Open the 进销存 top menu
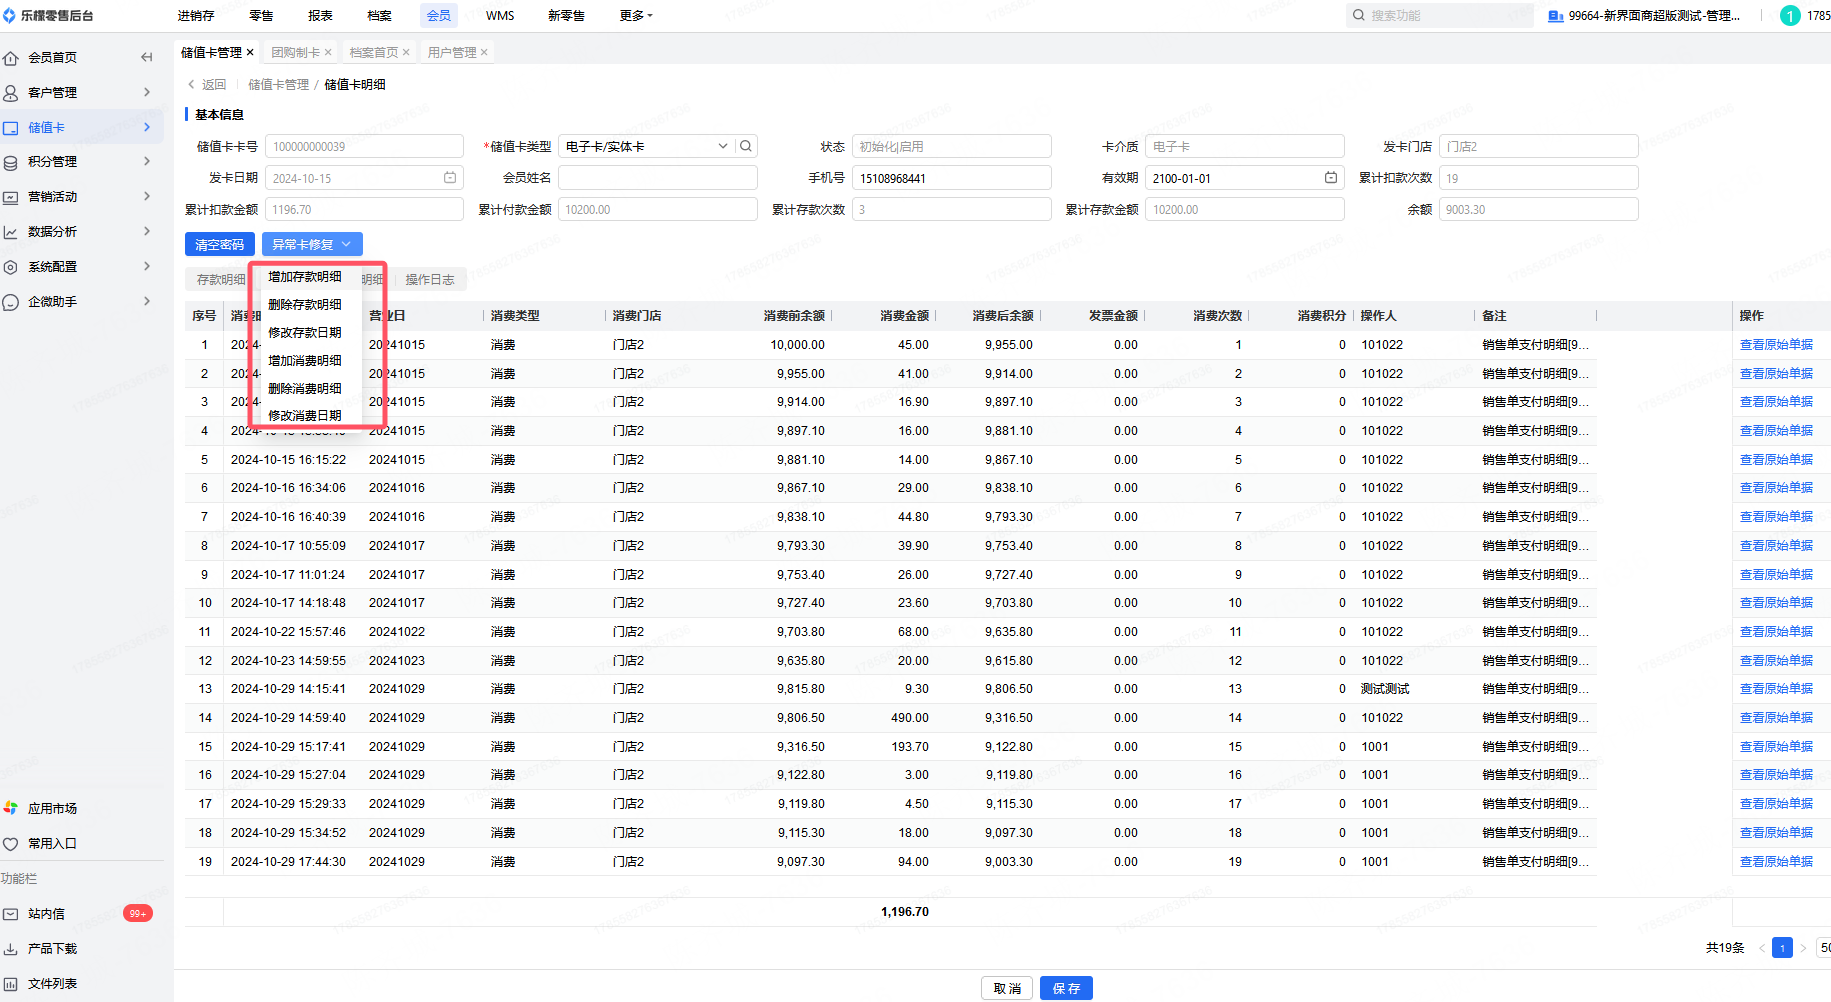This screenshot has height=1002, width=1831. 196,15
